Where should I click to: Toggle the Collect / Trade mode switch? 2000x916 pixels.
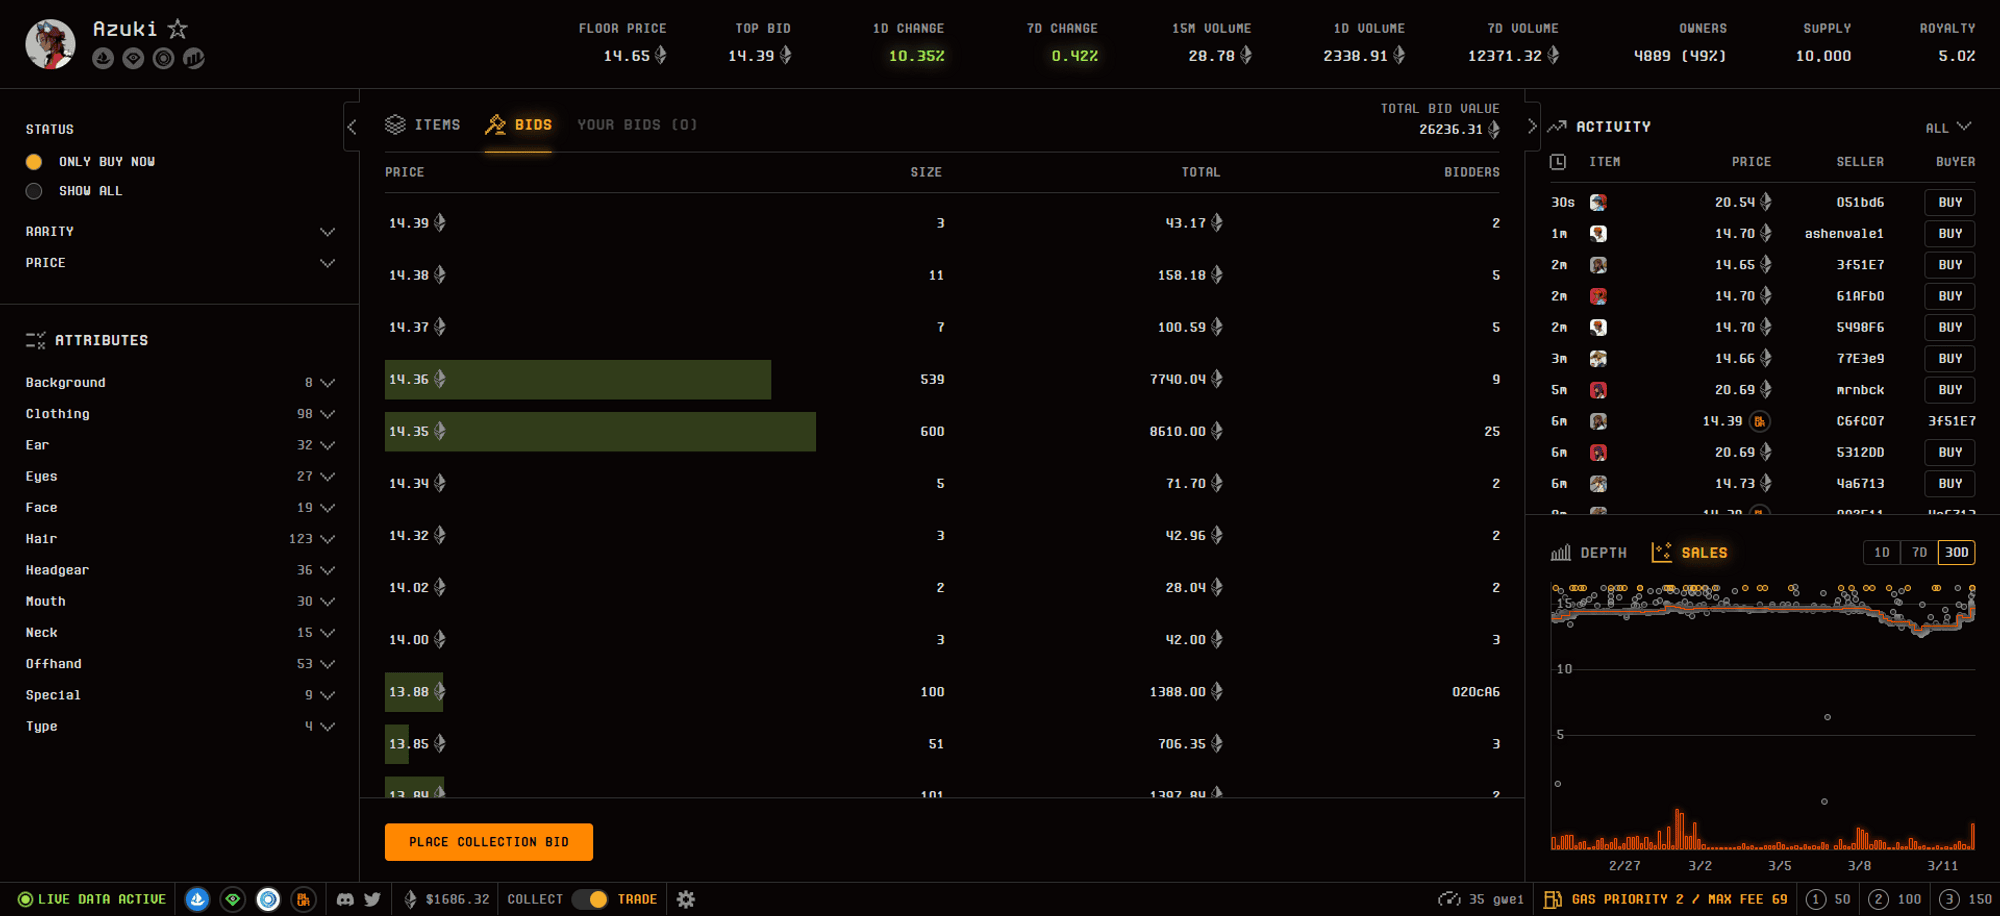590,899
